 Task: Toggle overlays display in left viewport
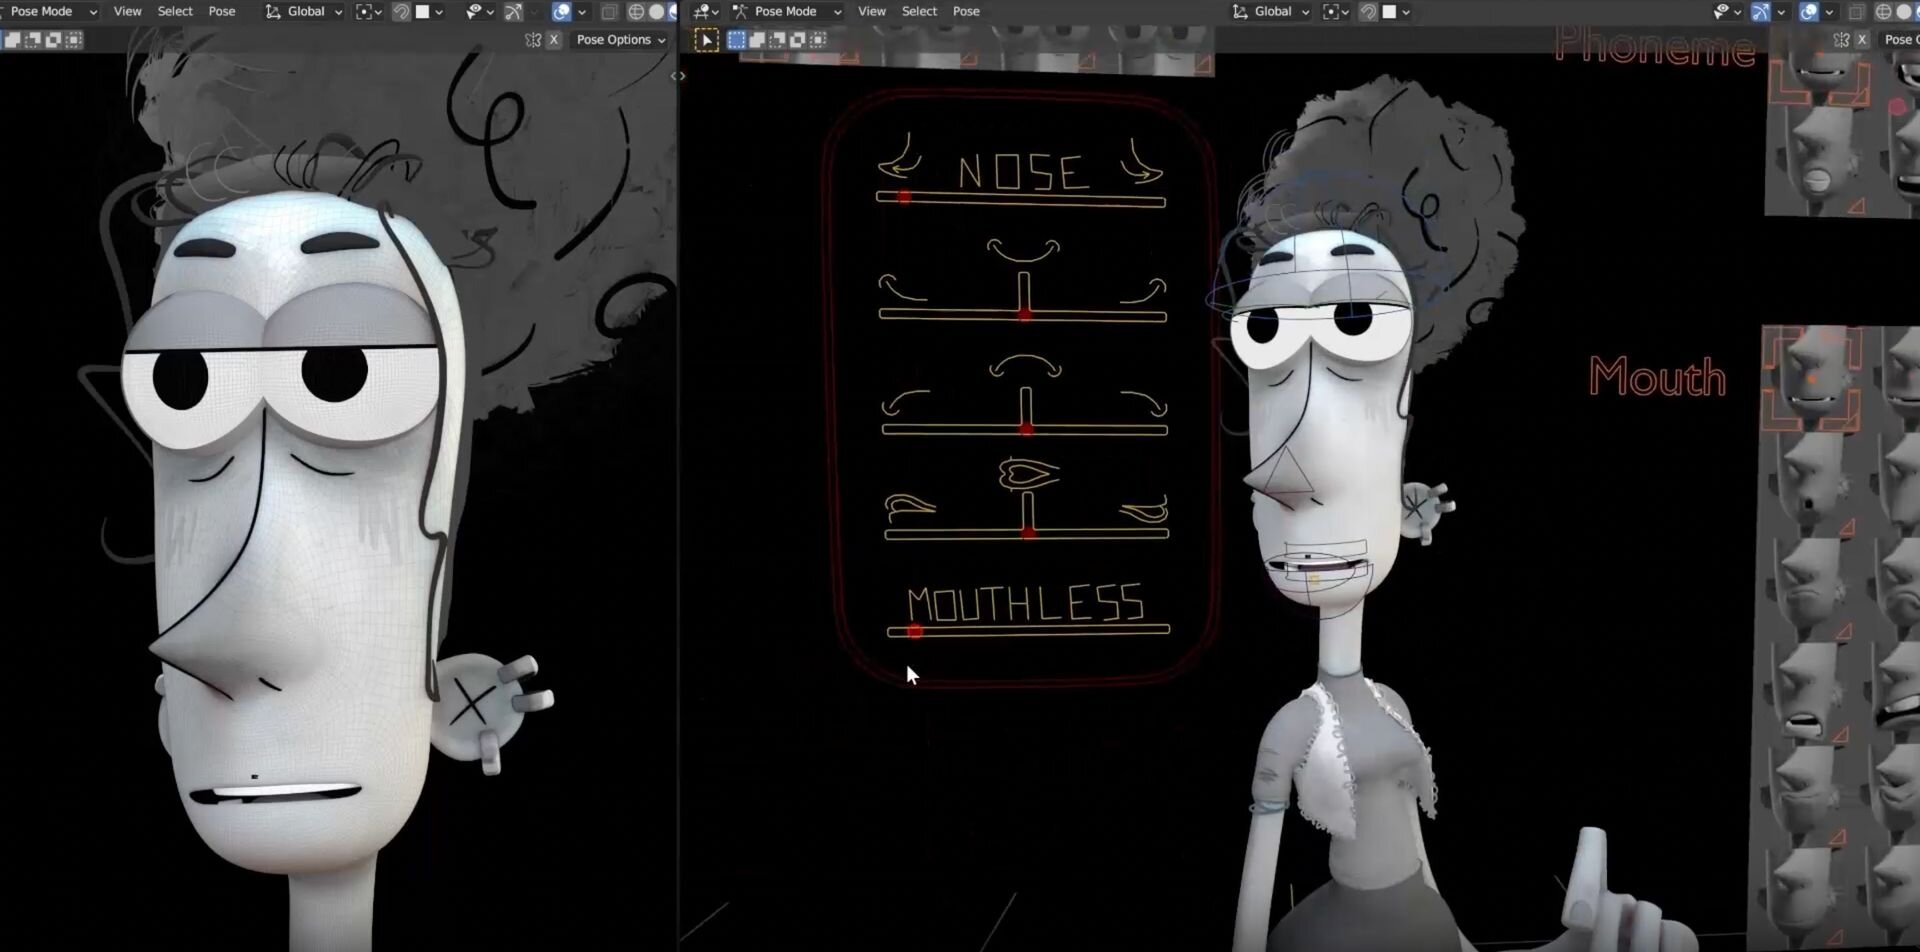pos(562,12)
